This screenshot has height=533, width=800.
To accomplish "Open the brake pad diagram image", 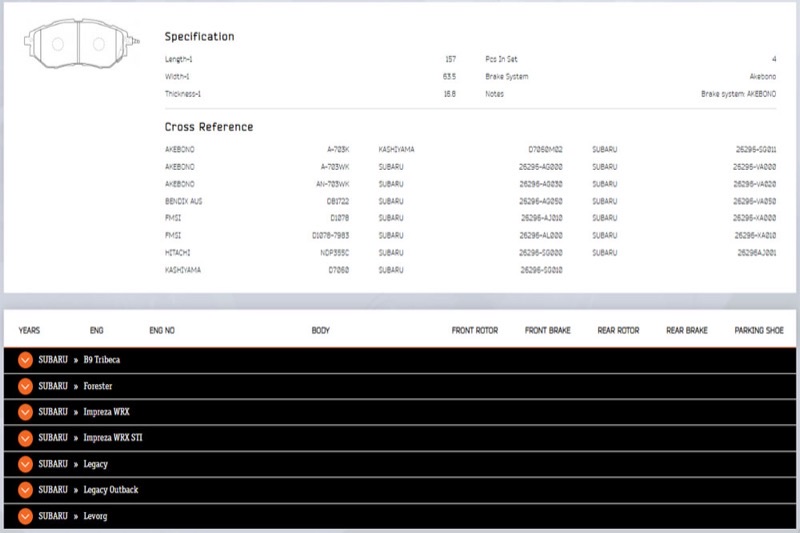I will tap(82, 43).
